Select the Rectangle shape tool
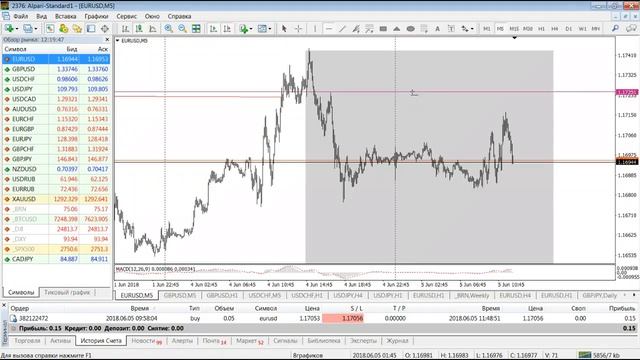This screenshot has width=640, height=360. tap(383, 29)
